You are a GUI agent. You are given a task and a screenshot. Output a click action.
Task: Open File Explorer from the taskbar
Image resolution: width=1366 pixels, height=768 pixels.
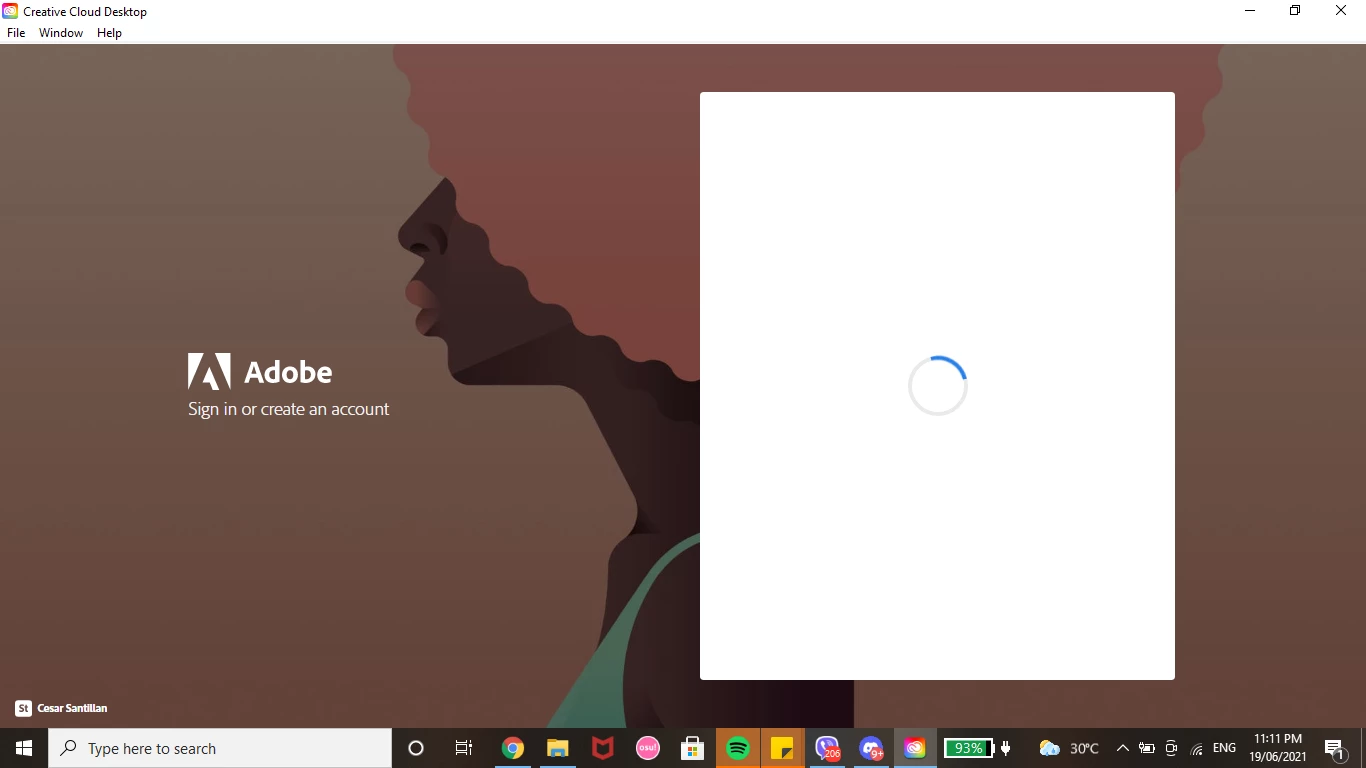[557, 748]
